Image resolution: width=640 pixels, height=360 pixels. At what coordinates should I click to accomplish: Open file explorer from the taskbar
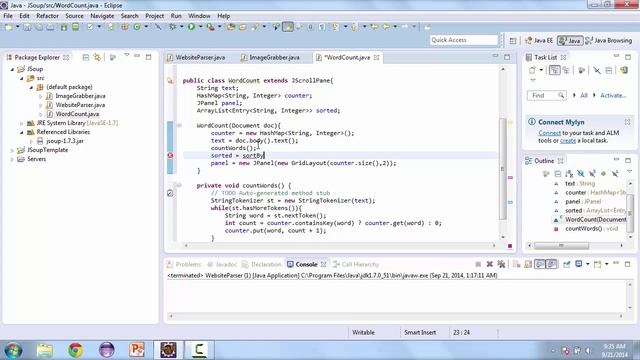point(44,350)
